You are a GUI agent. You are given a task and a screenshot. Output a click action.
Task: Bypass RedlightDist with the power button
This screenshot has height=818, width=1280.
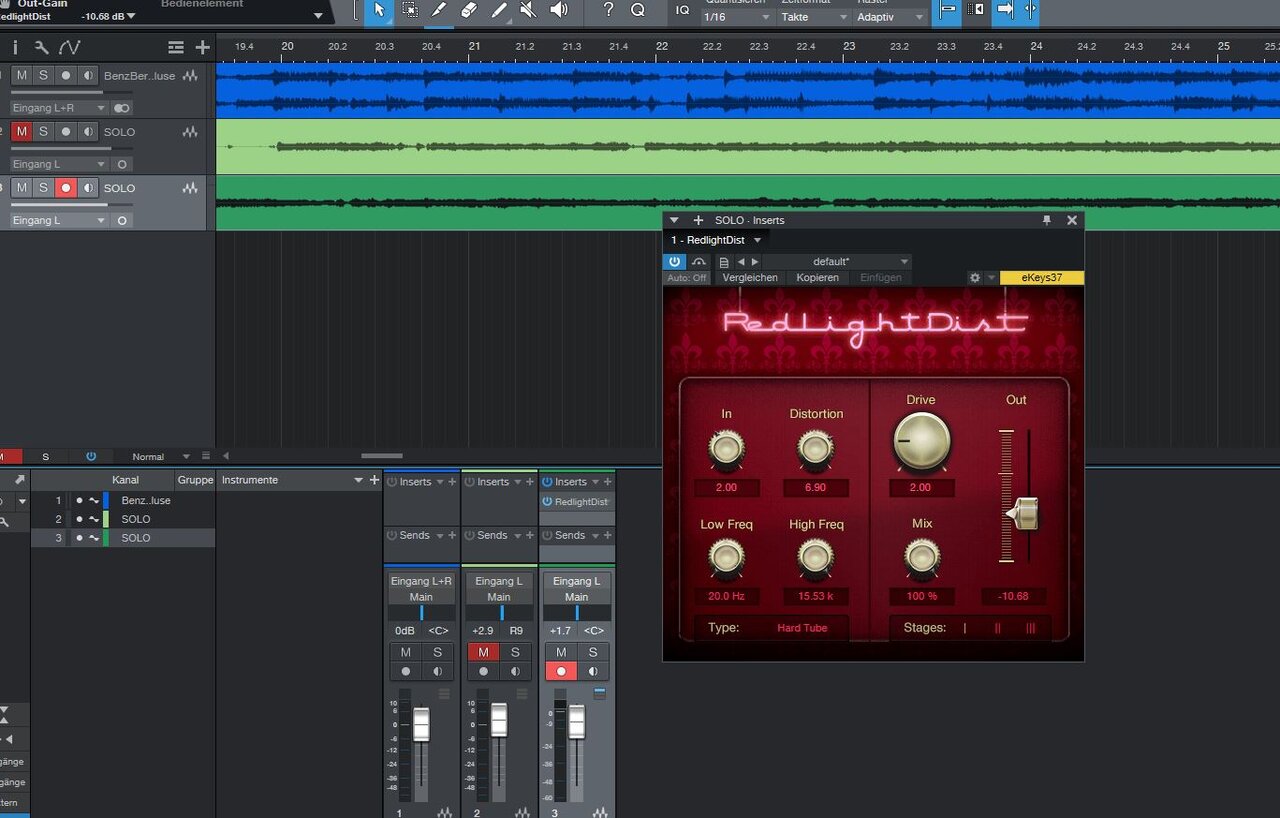(675, 262)
